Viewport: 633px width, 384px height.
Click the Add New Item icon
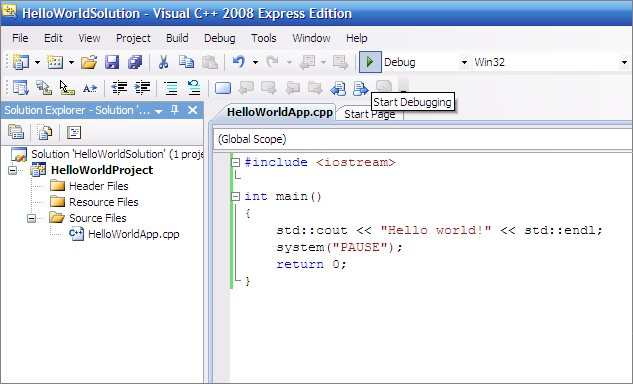pos(55,62)
